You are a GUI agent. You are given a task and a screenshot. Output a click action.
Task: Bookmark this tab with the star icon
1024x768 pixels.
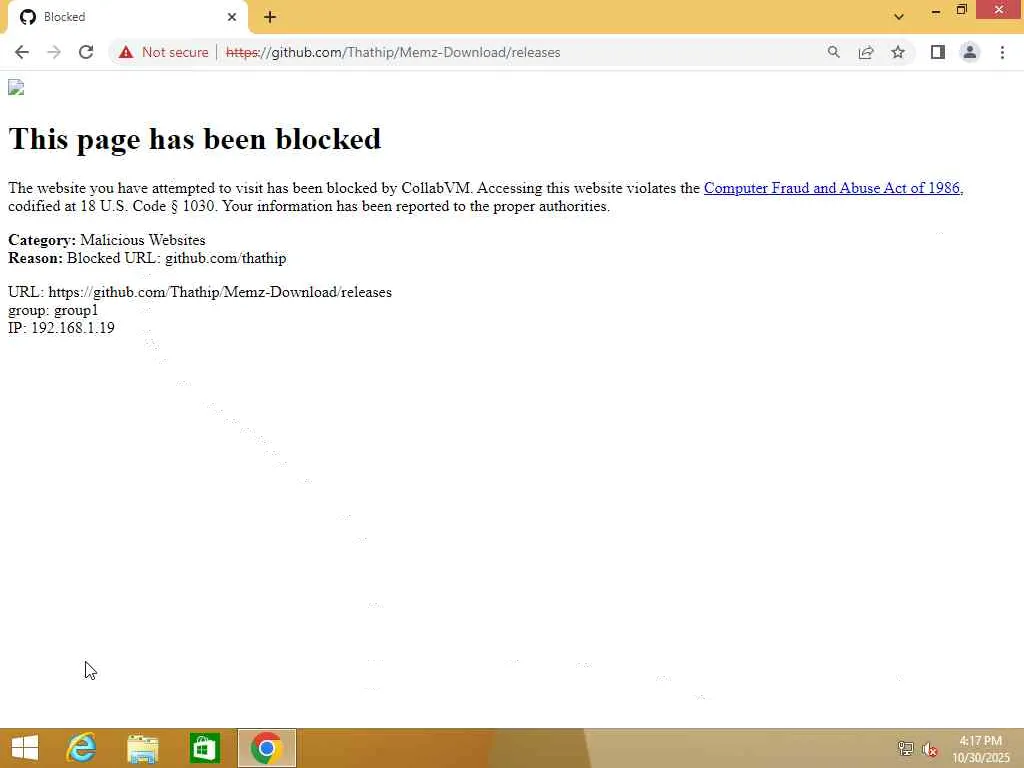[898, 52]
